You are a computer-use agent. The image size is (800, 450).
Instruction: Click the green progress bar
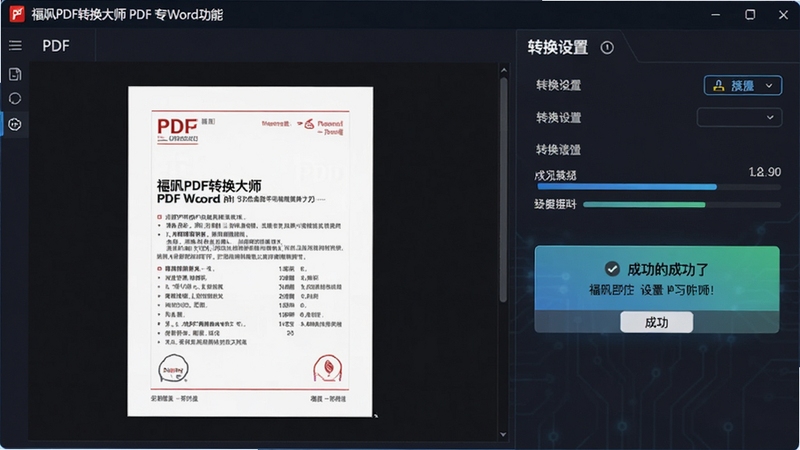click(x=682, y=205)
